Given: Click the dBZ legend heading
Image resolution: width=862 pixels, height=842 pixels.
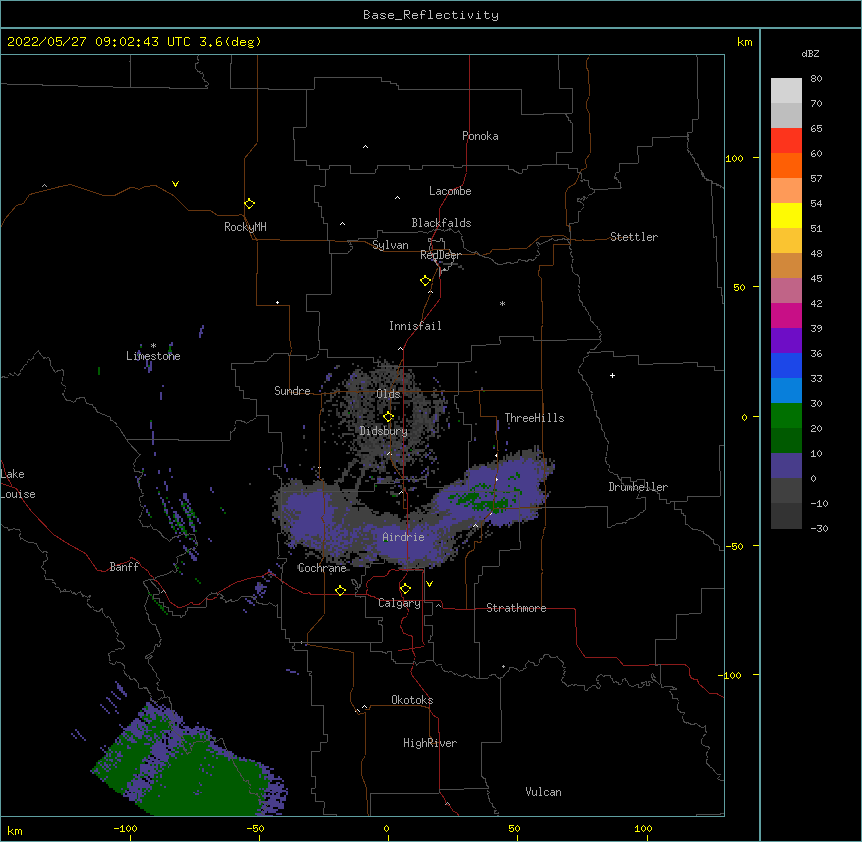Looking at the screenshot, I should tap(810, 53).
